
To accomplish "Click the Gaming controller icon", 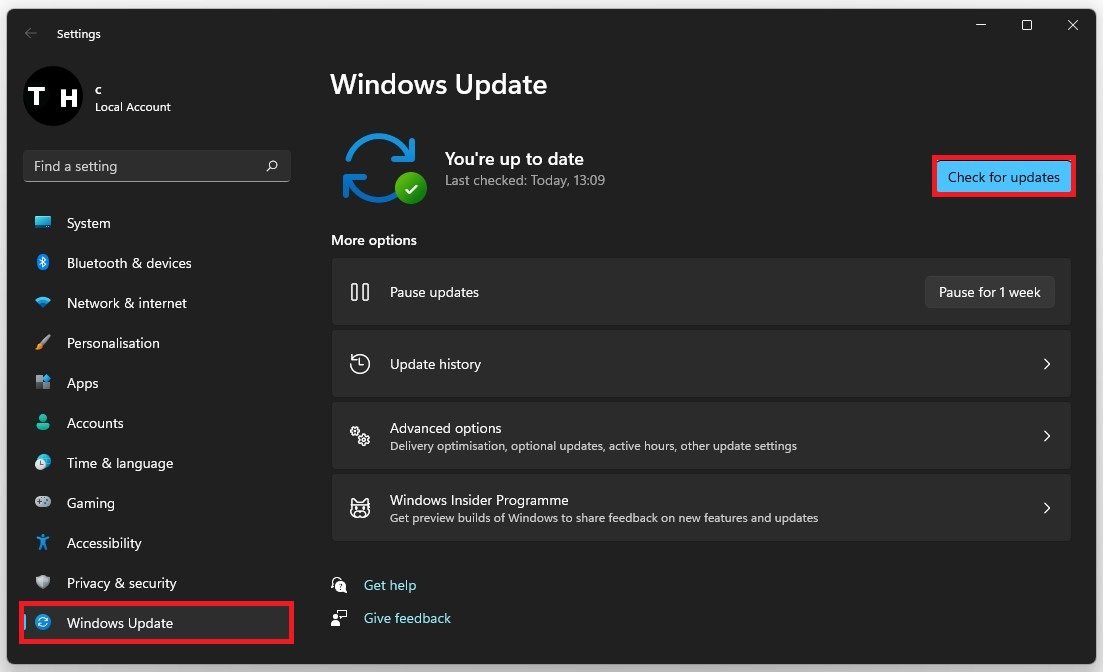I will 43,502.
